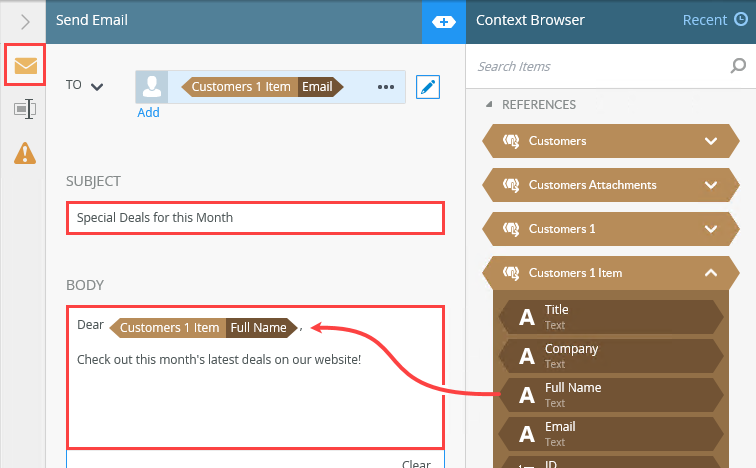This screenshot has height=468, width=756.
Task: Click the Customers 1 reference icon
Action: (511, 228)
